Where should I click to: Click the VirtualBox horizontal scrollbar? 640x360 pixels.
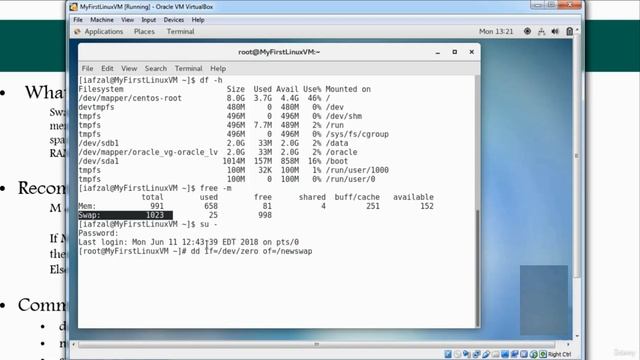(x=316, y=344)
